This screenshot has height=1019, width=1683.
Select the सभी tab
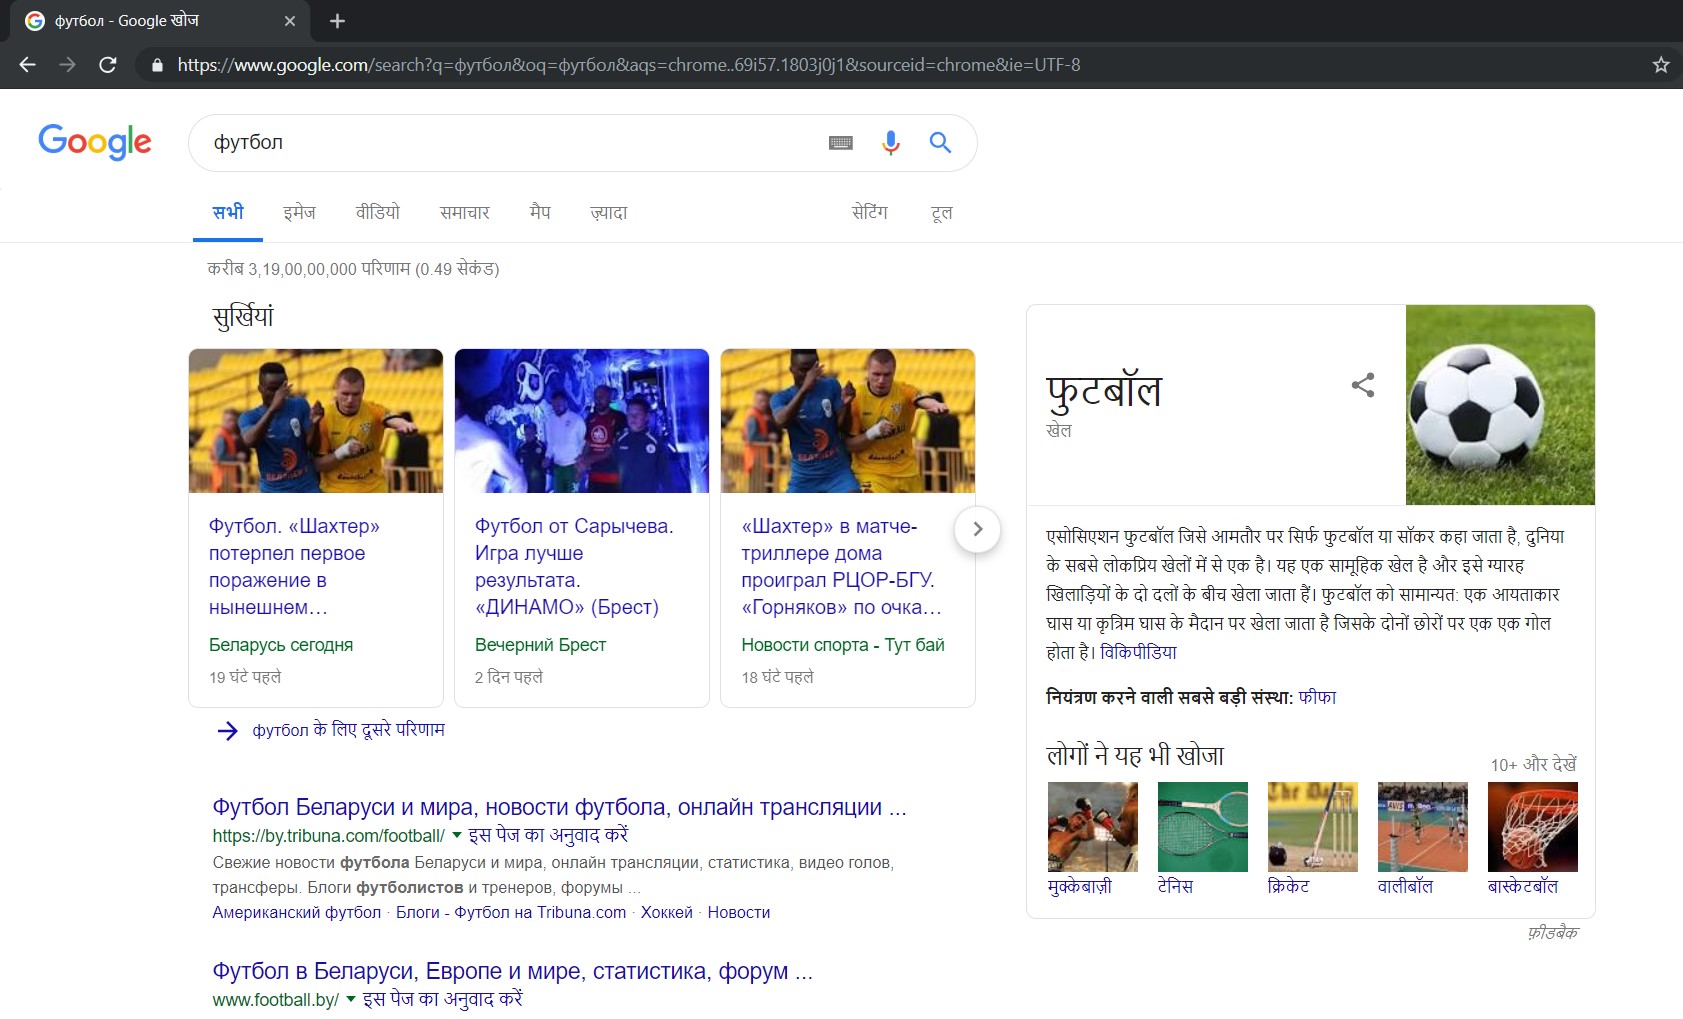[228, 212]
